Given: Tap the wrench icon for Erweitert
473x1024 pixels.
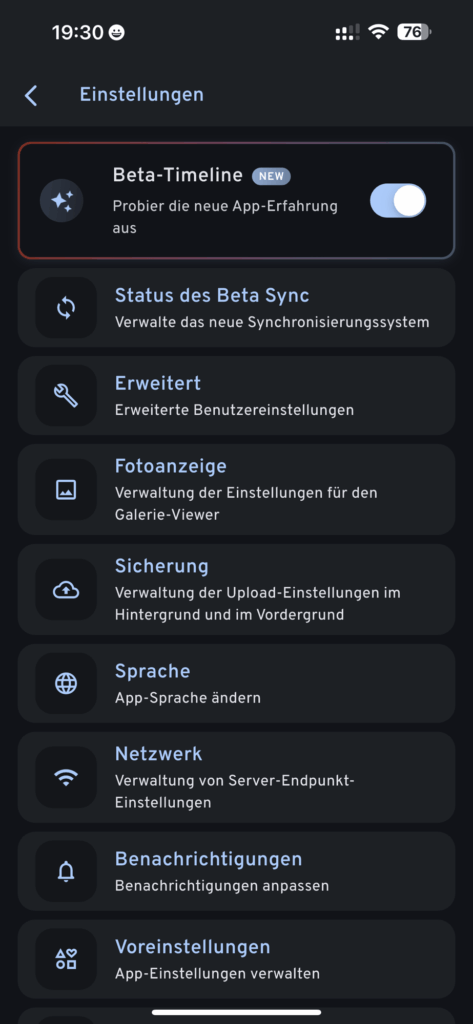Looking at the screenshot, I should pos(66,396).
